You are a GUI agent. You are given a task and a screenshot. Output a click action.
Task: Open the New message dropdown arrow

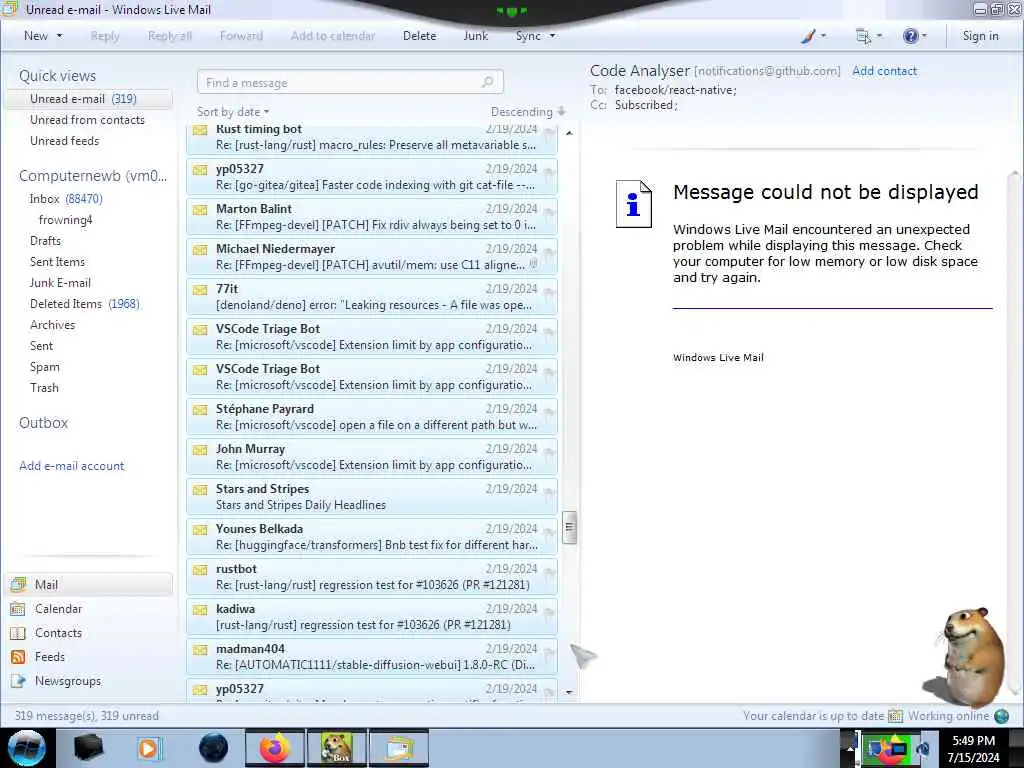(x=59, y=36)
